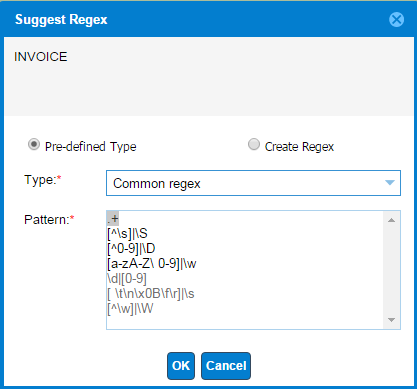Open the Type dropdown showing Common regex
Screen dimensions: 417x389
(253, 183)
